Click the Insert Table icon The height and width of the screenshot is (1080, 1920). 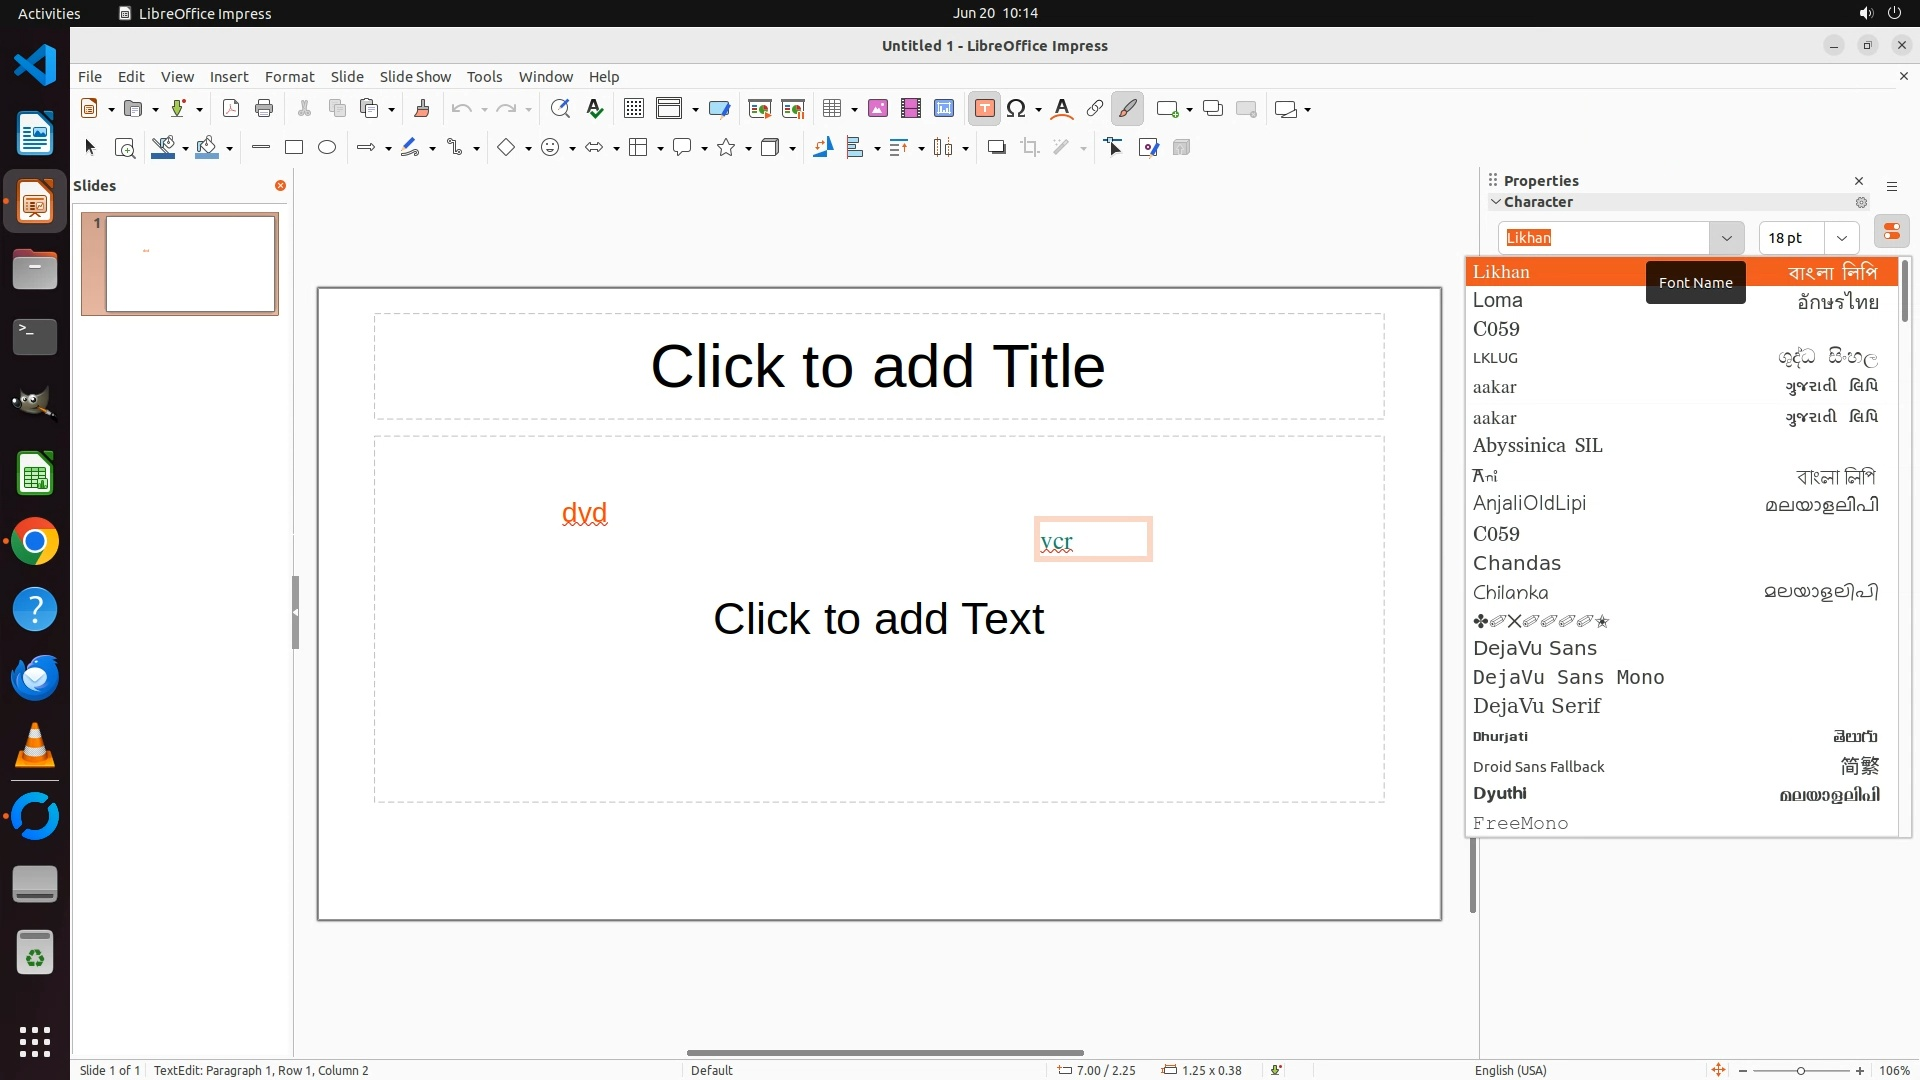(831, 109)
